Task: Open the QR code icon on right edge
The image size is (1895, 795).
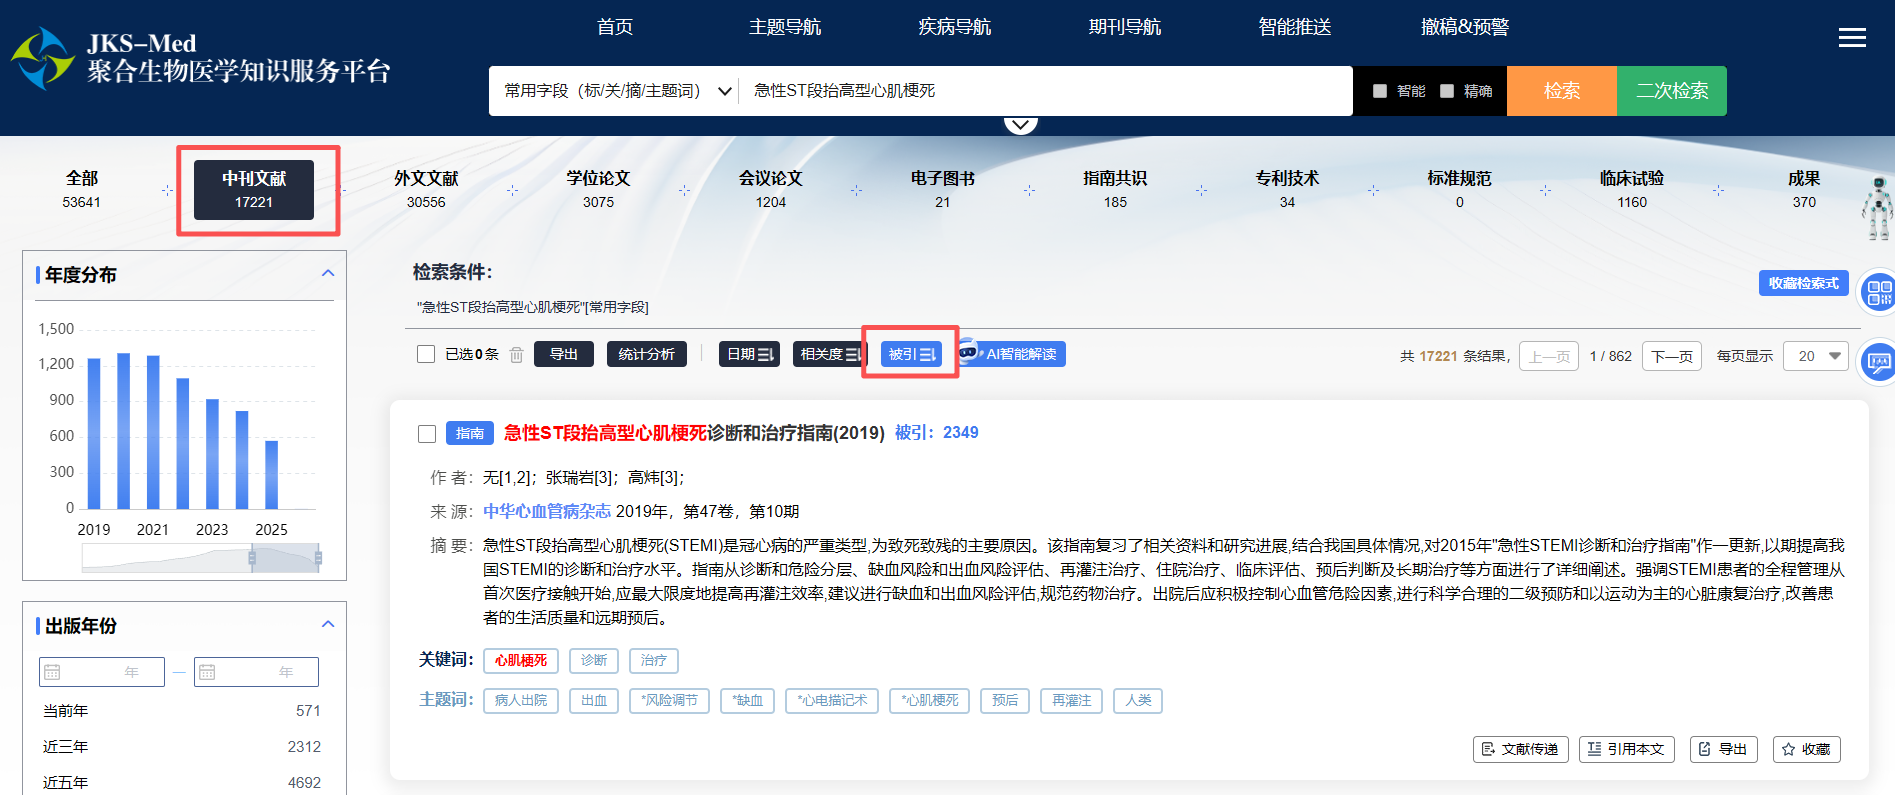Action: click(1878, 293)
